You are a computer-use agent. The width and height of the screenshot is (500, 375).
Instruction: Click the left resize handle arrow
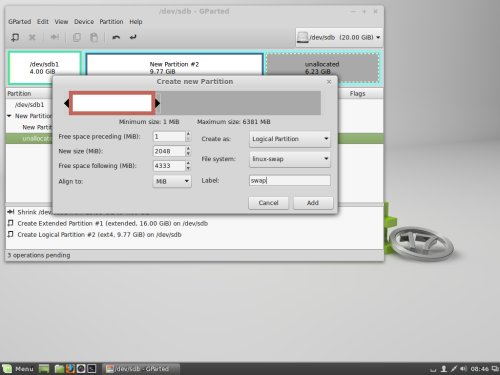[x=67, y=103]
